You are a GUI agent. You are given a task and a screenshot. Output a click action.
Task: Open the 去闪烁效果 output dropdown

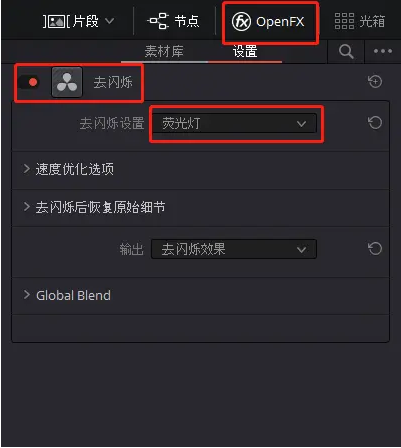coord(234,249)
